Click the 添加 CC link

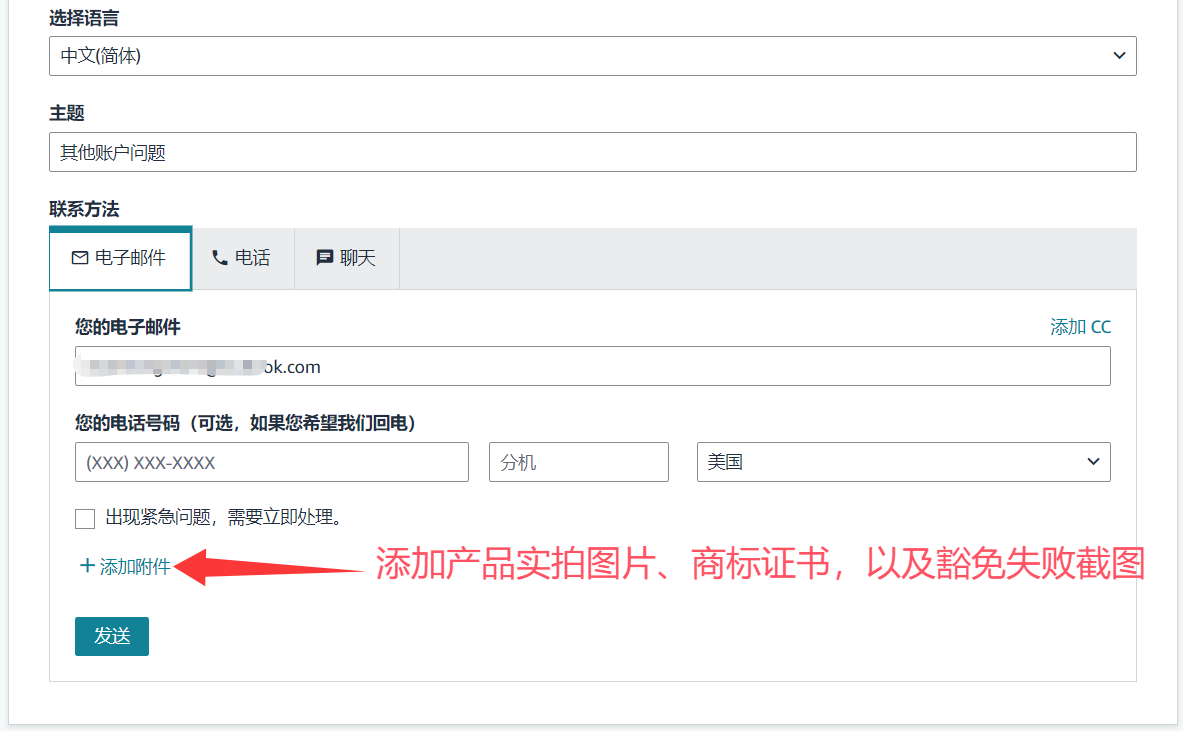pyautogui.click(x=1080, y=327)
